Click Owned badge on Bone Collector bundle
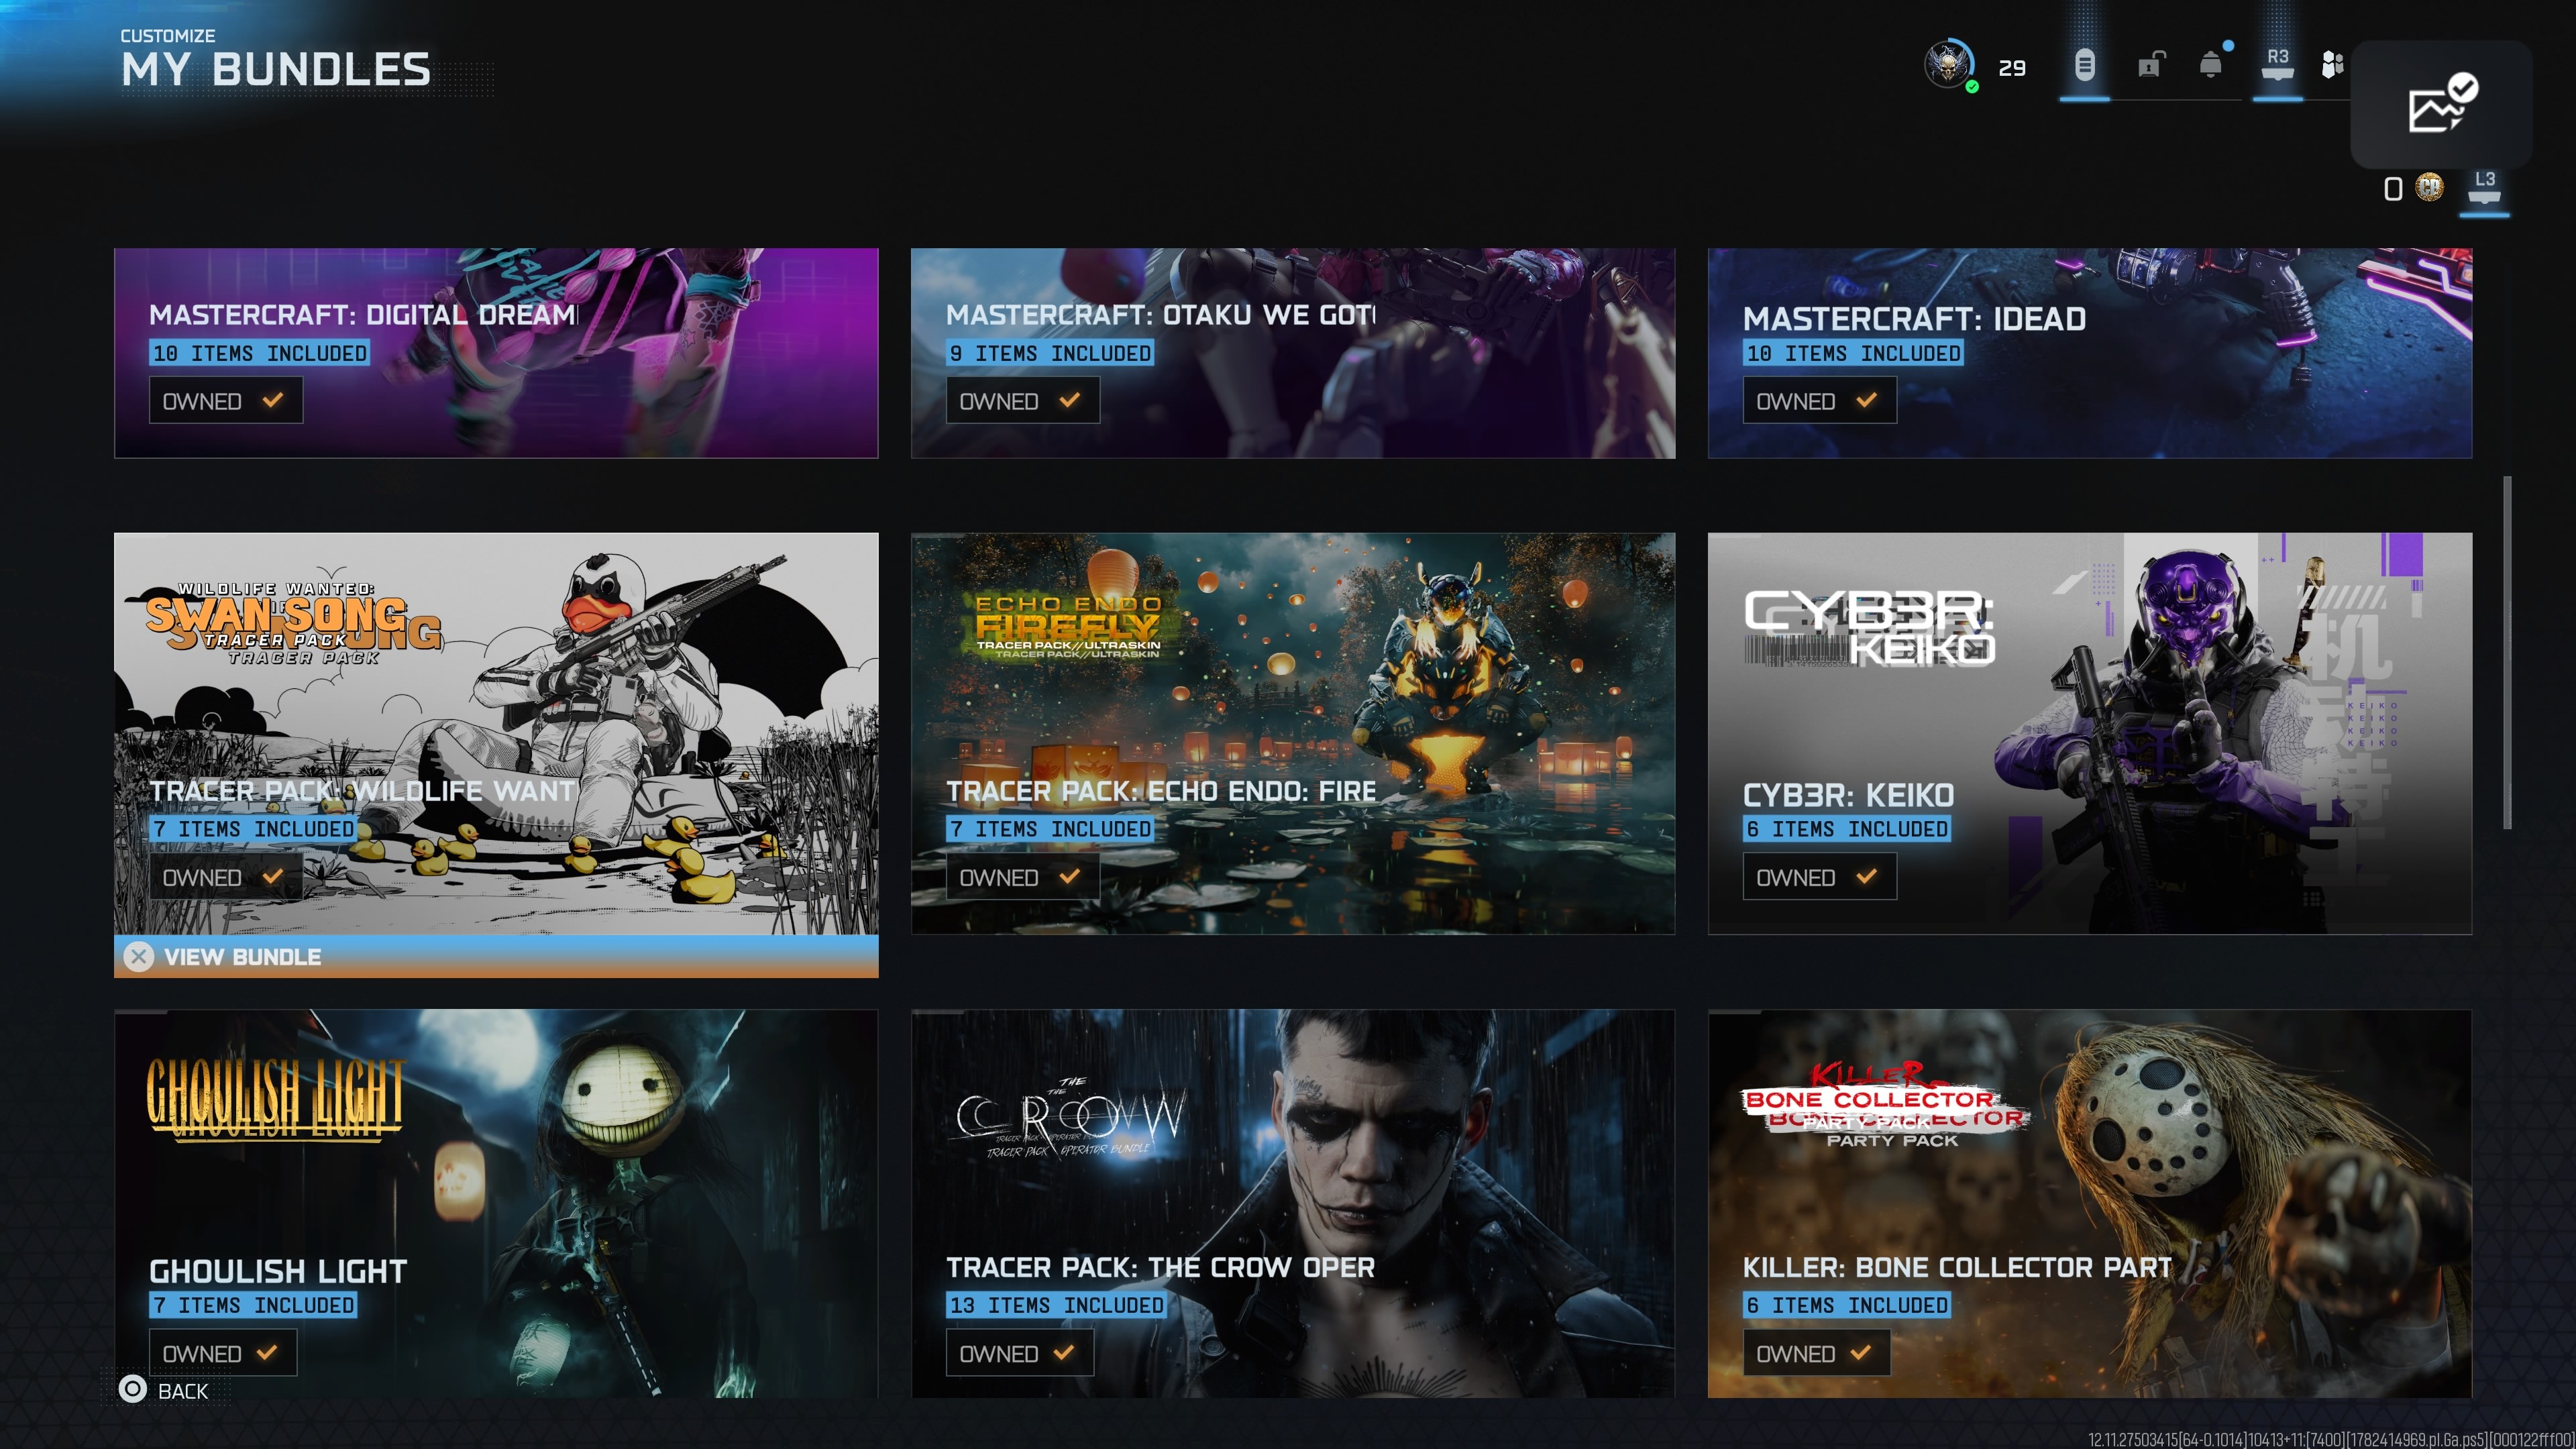 click(x=1817, y=1353)
